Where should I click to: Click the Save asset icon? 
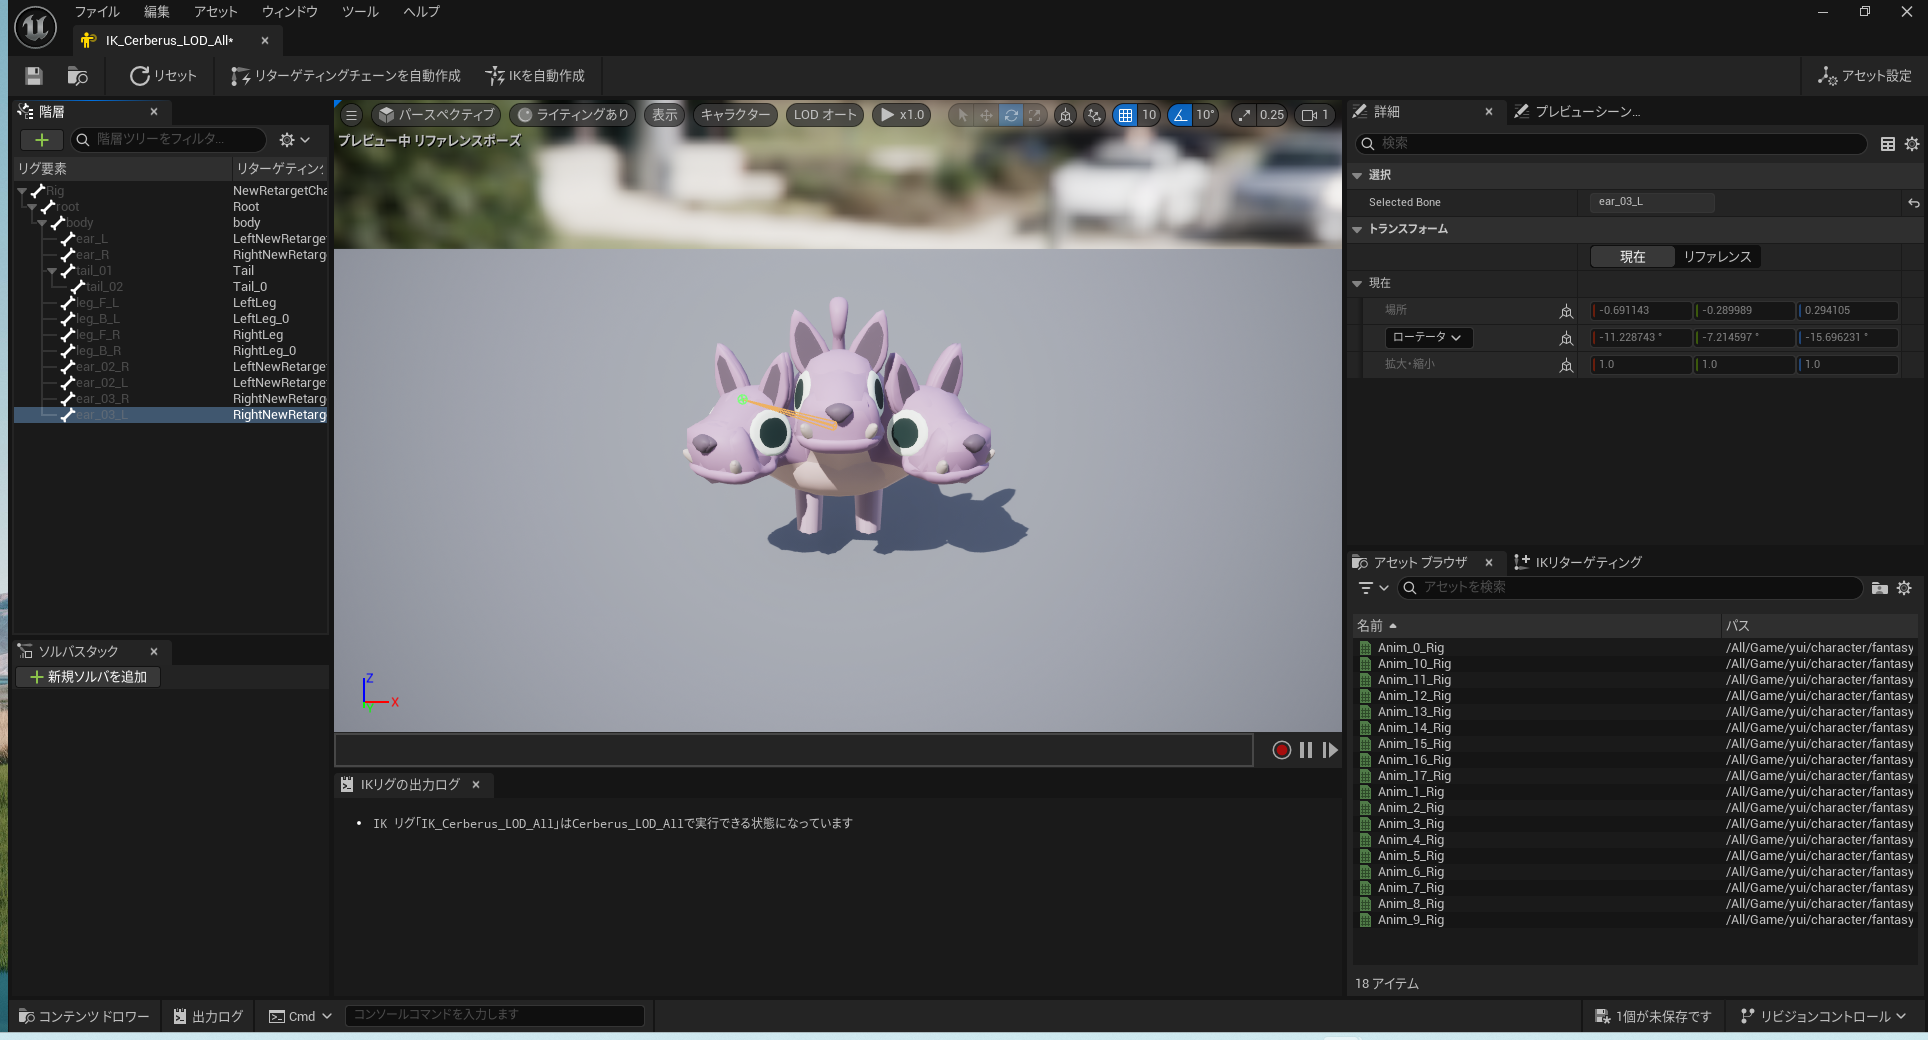point(34,76)
